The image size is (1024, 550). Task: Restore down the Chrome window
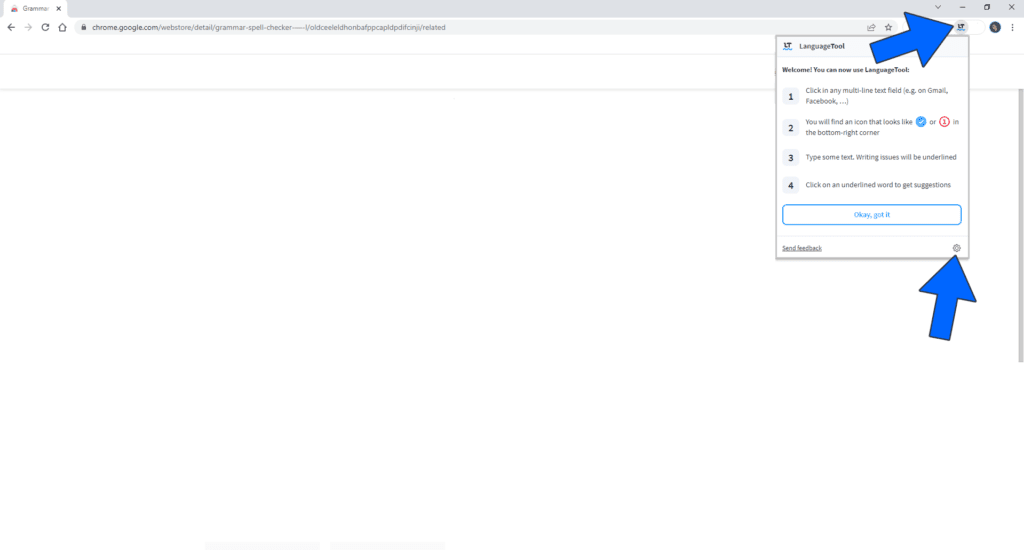coord(987,7)
